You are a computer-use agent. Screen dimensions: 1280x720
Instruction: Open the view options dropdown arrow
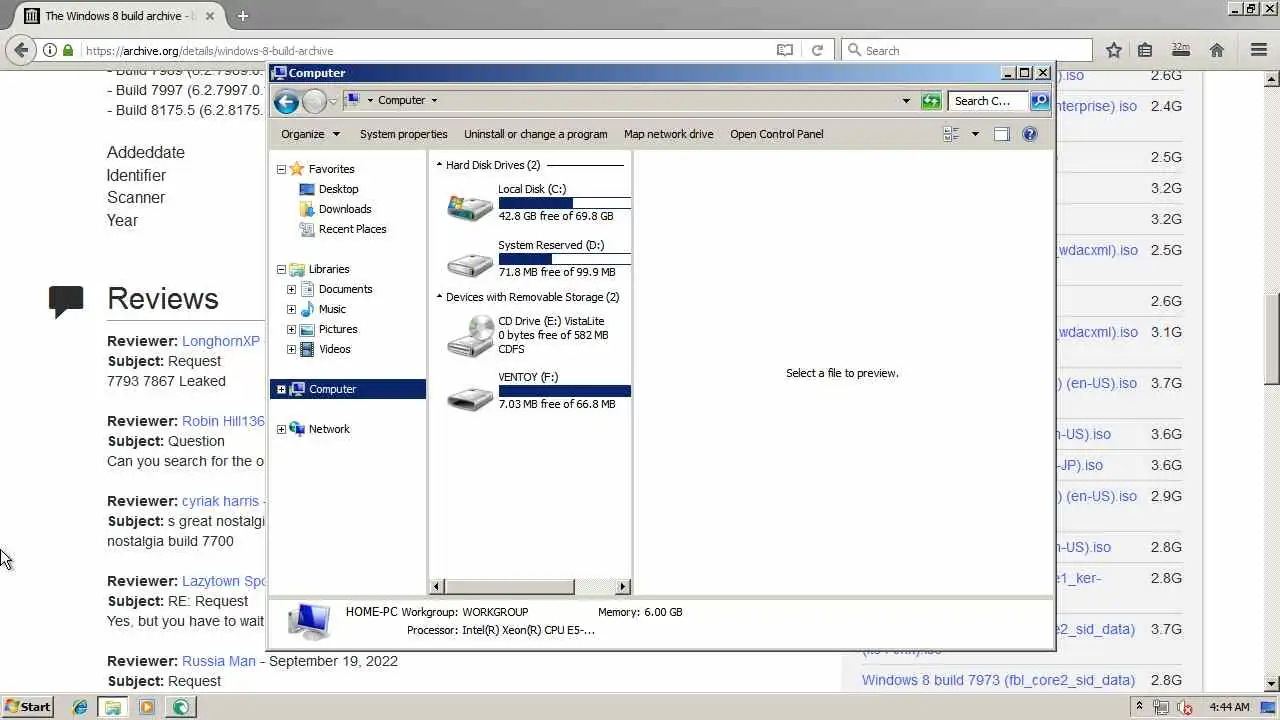(x=975, y=134)
